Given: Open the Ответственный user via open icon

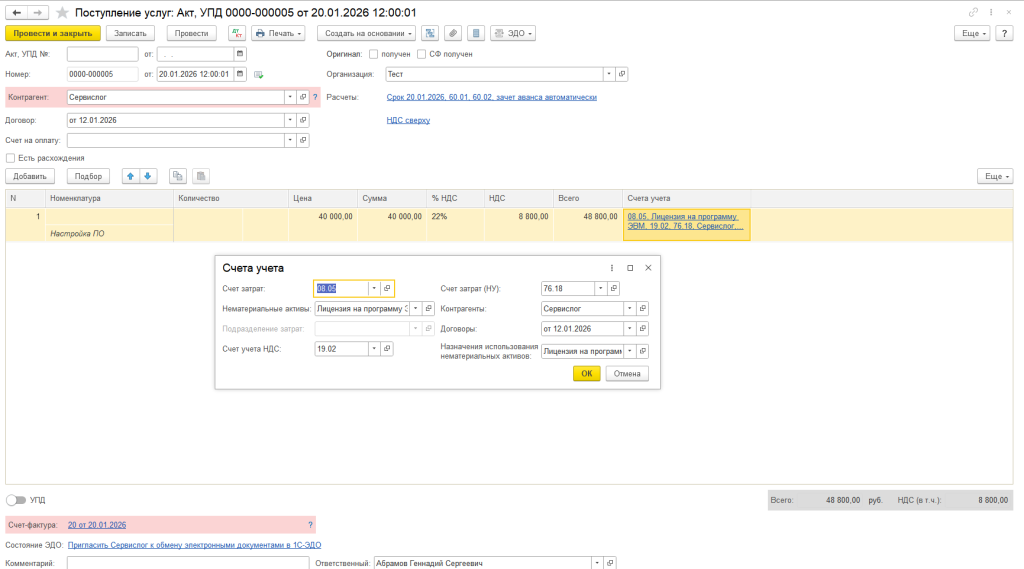Looking at the screenshot, I should pyautogui.click(x=610, y=563).
